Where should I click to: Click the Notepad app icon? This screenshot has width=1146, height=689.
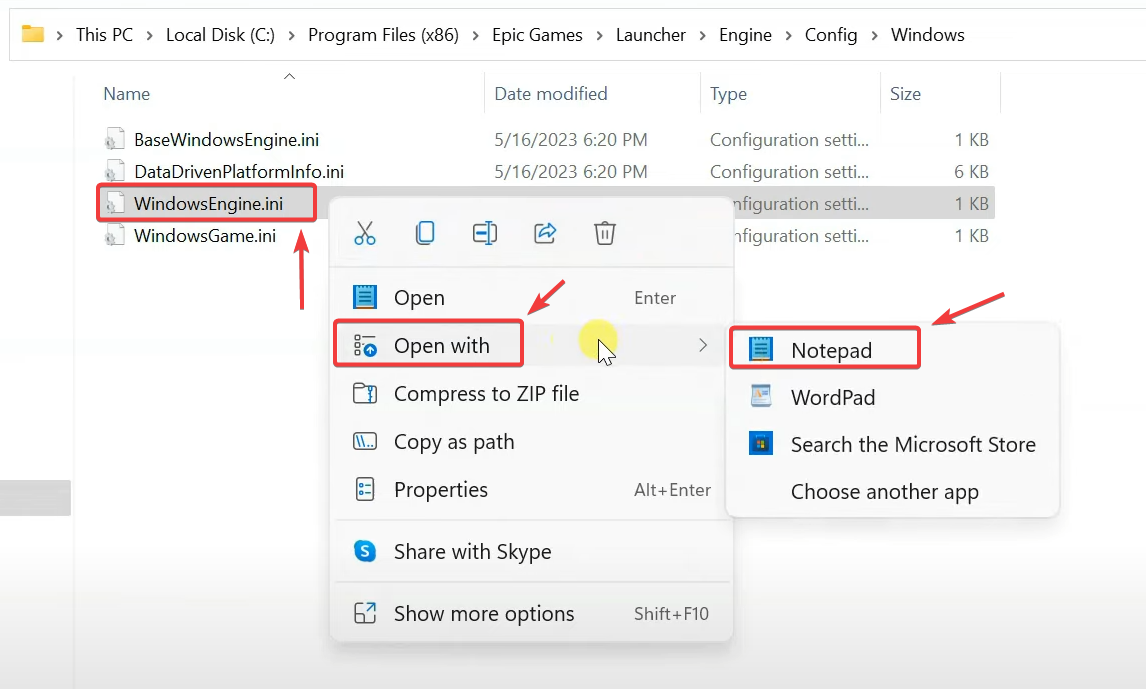(x=761, y=349)
